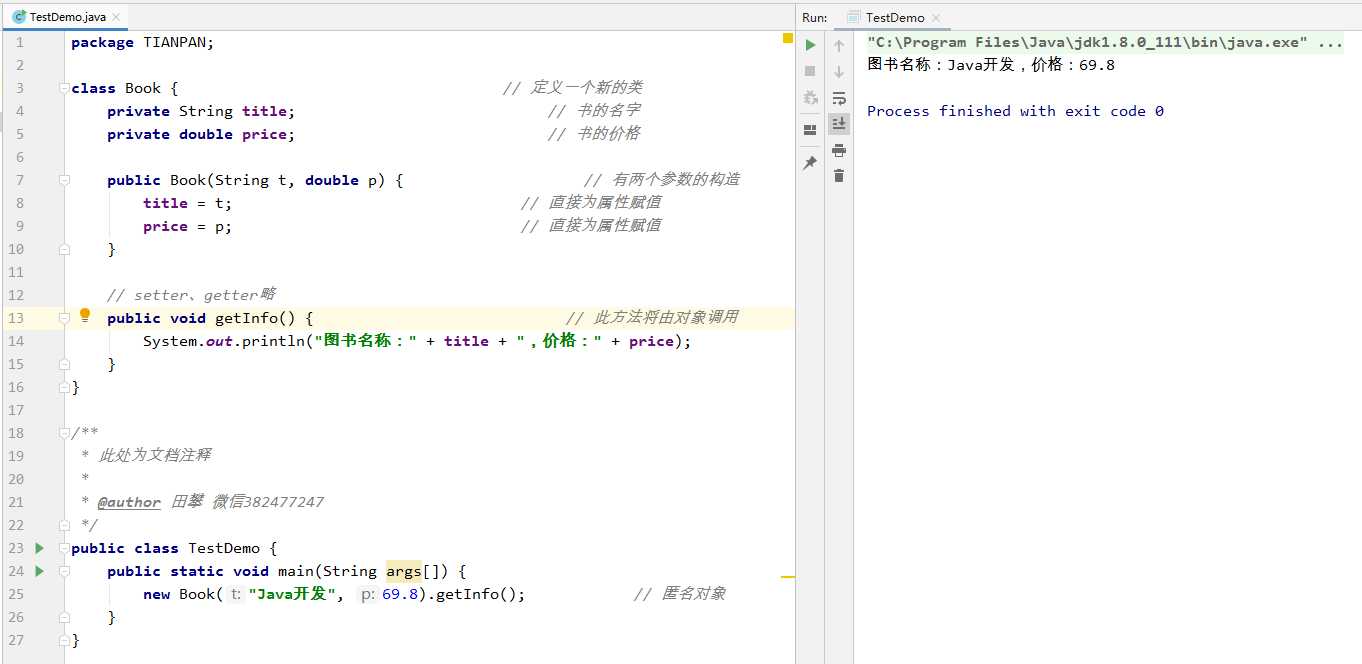Viewport: 1362px width, 664px height.
Task: Click the Dump Threads icon in Run panel
Action: [x=810, y=98]
